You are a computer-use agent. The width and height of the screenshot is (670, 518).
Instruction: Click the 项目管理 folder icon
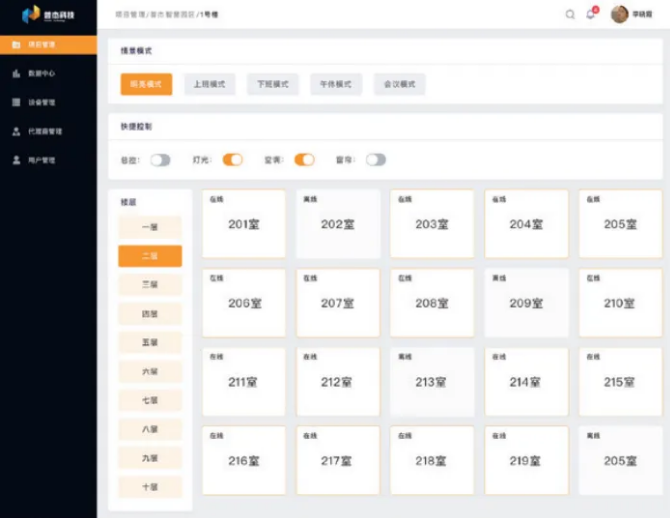click(x=16, y=44)
